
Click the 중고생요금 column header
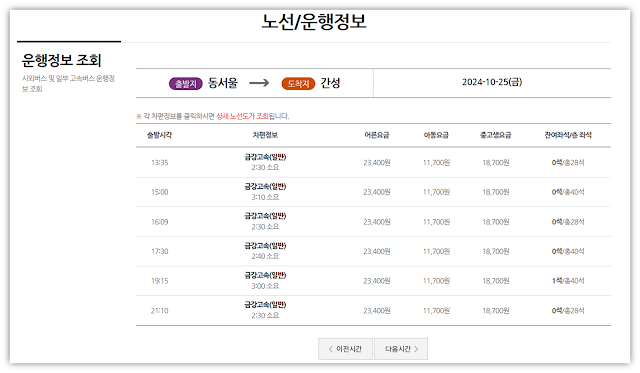[x=496, y=135]
